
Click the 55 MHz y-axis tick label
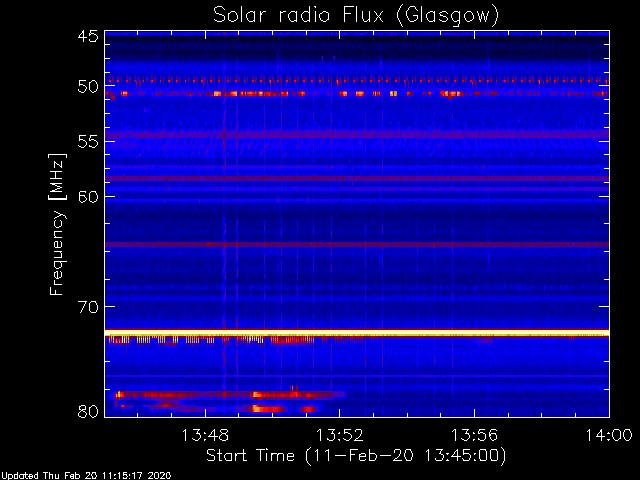tap(88, 142)
